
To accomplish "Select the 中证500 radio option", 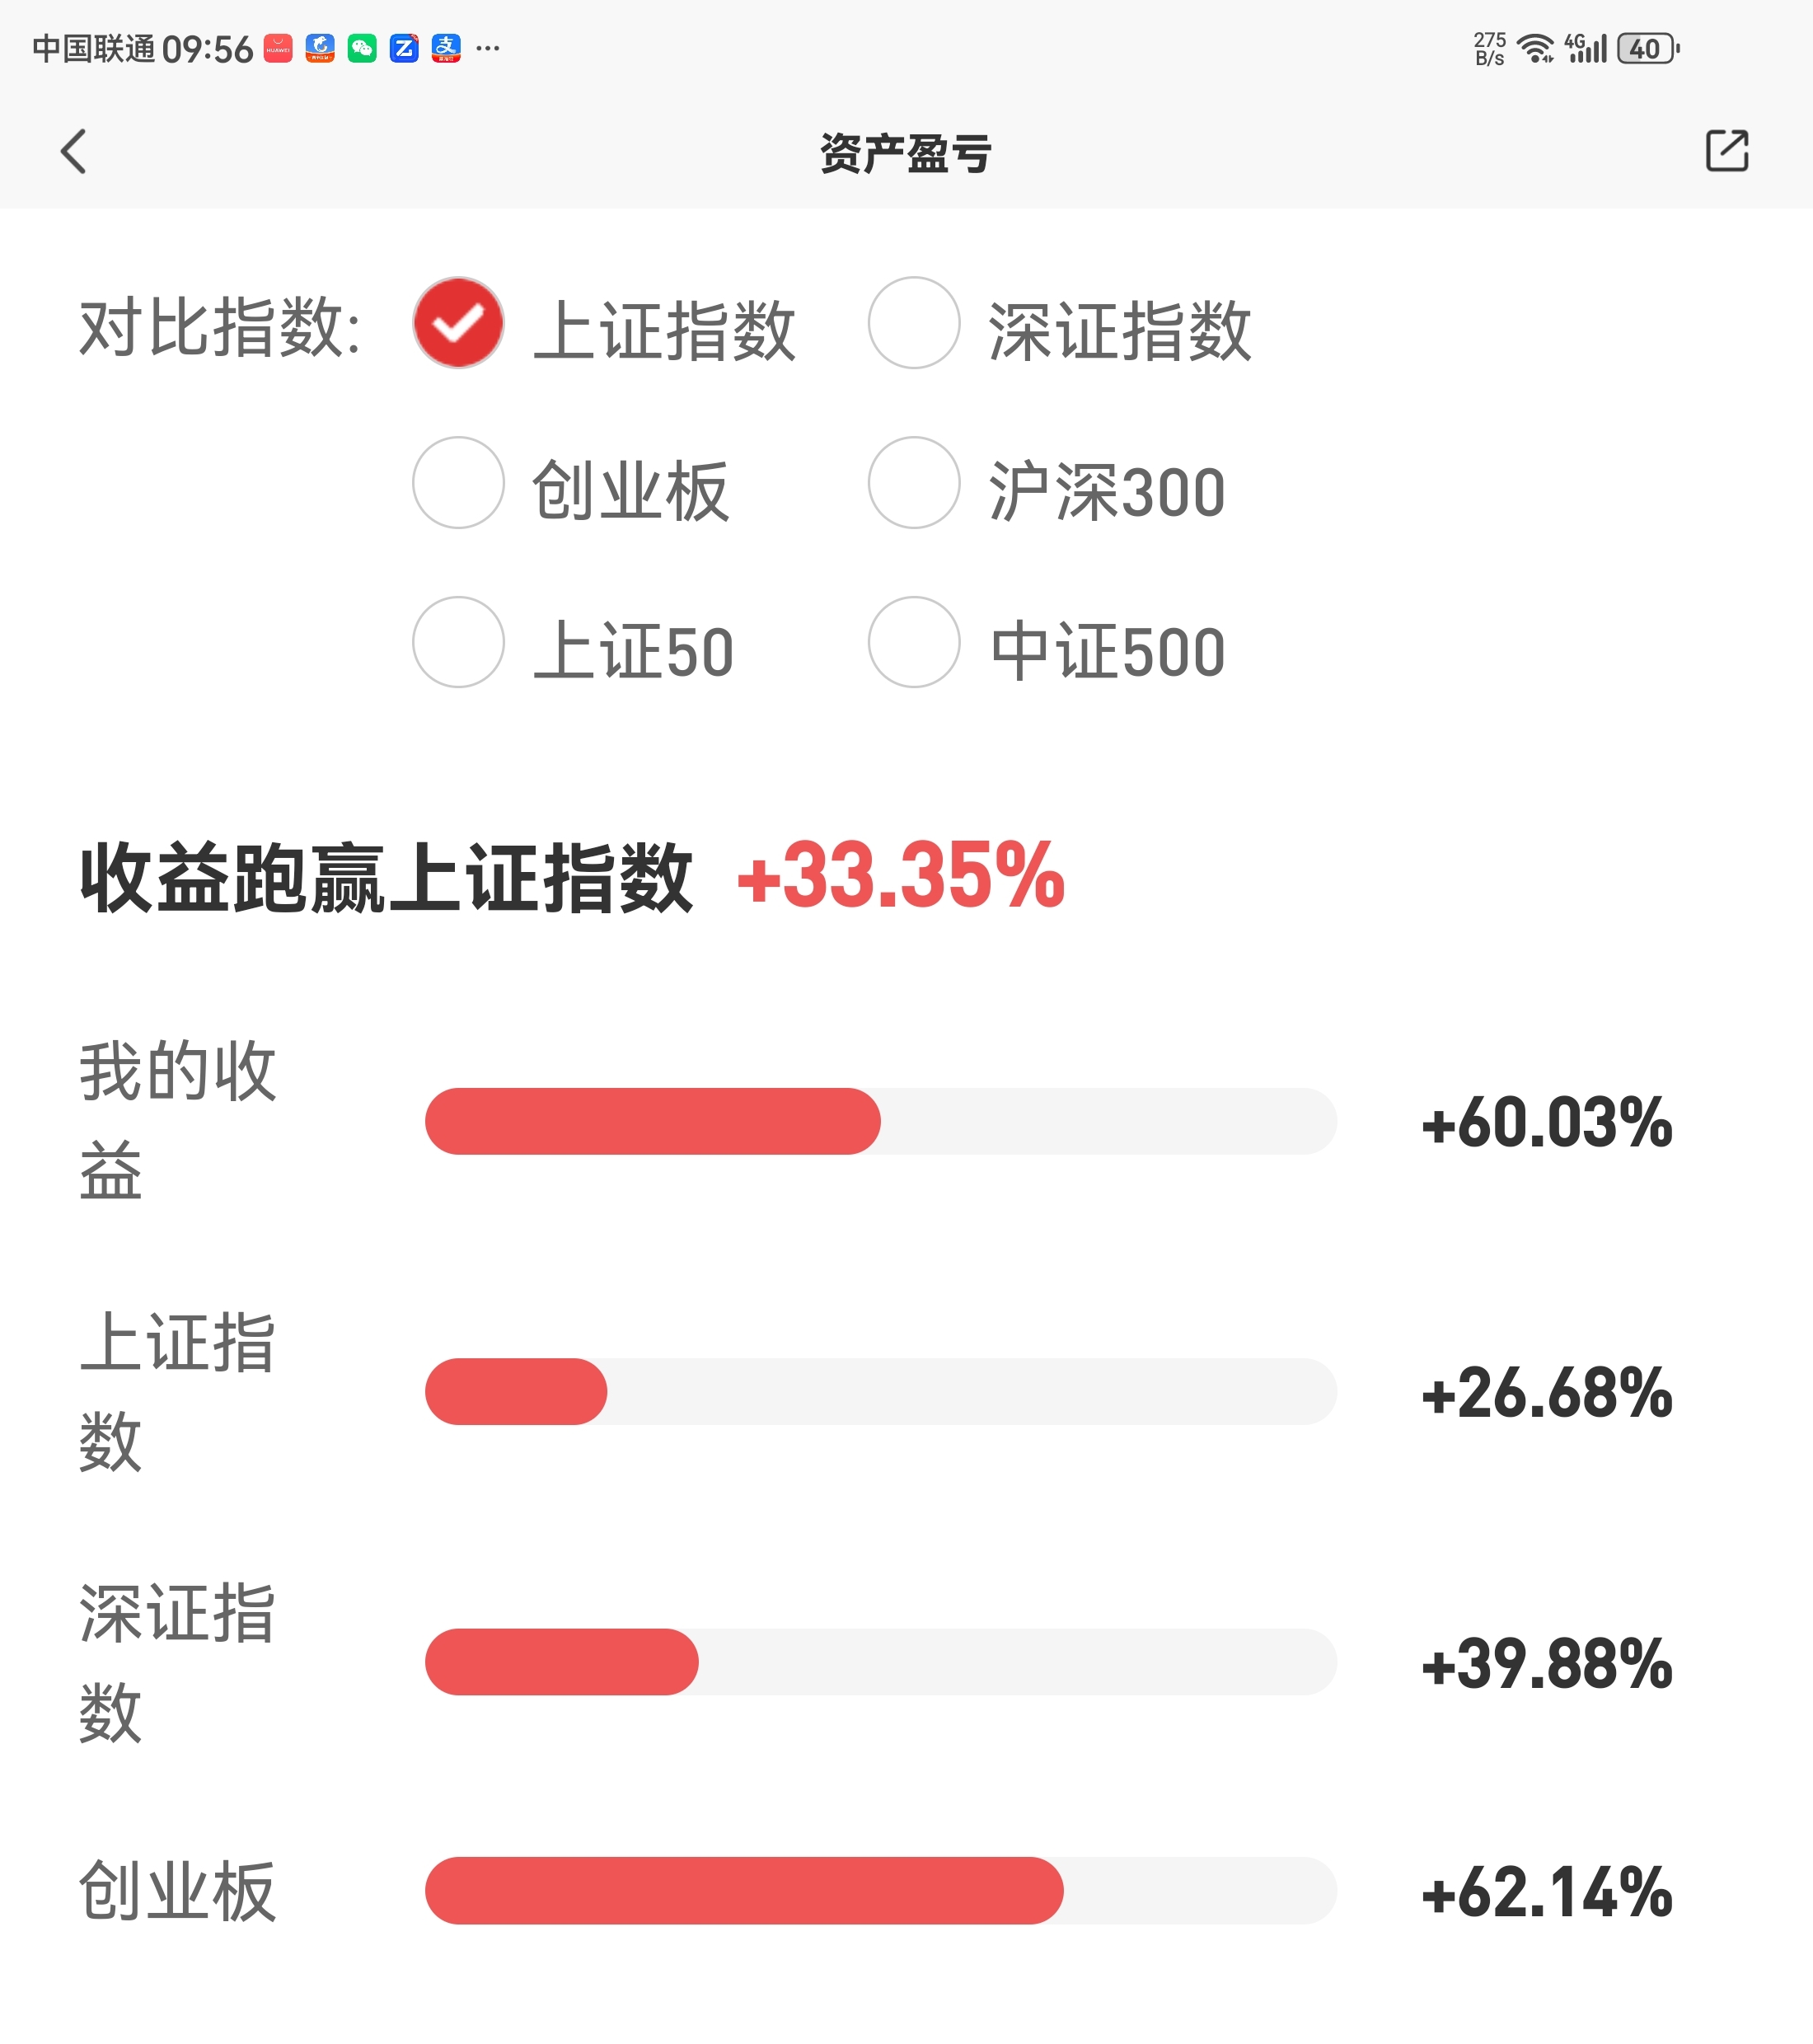I will (914, 642).
